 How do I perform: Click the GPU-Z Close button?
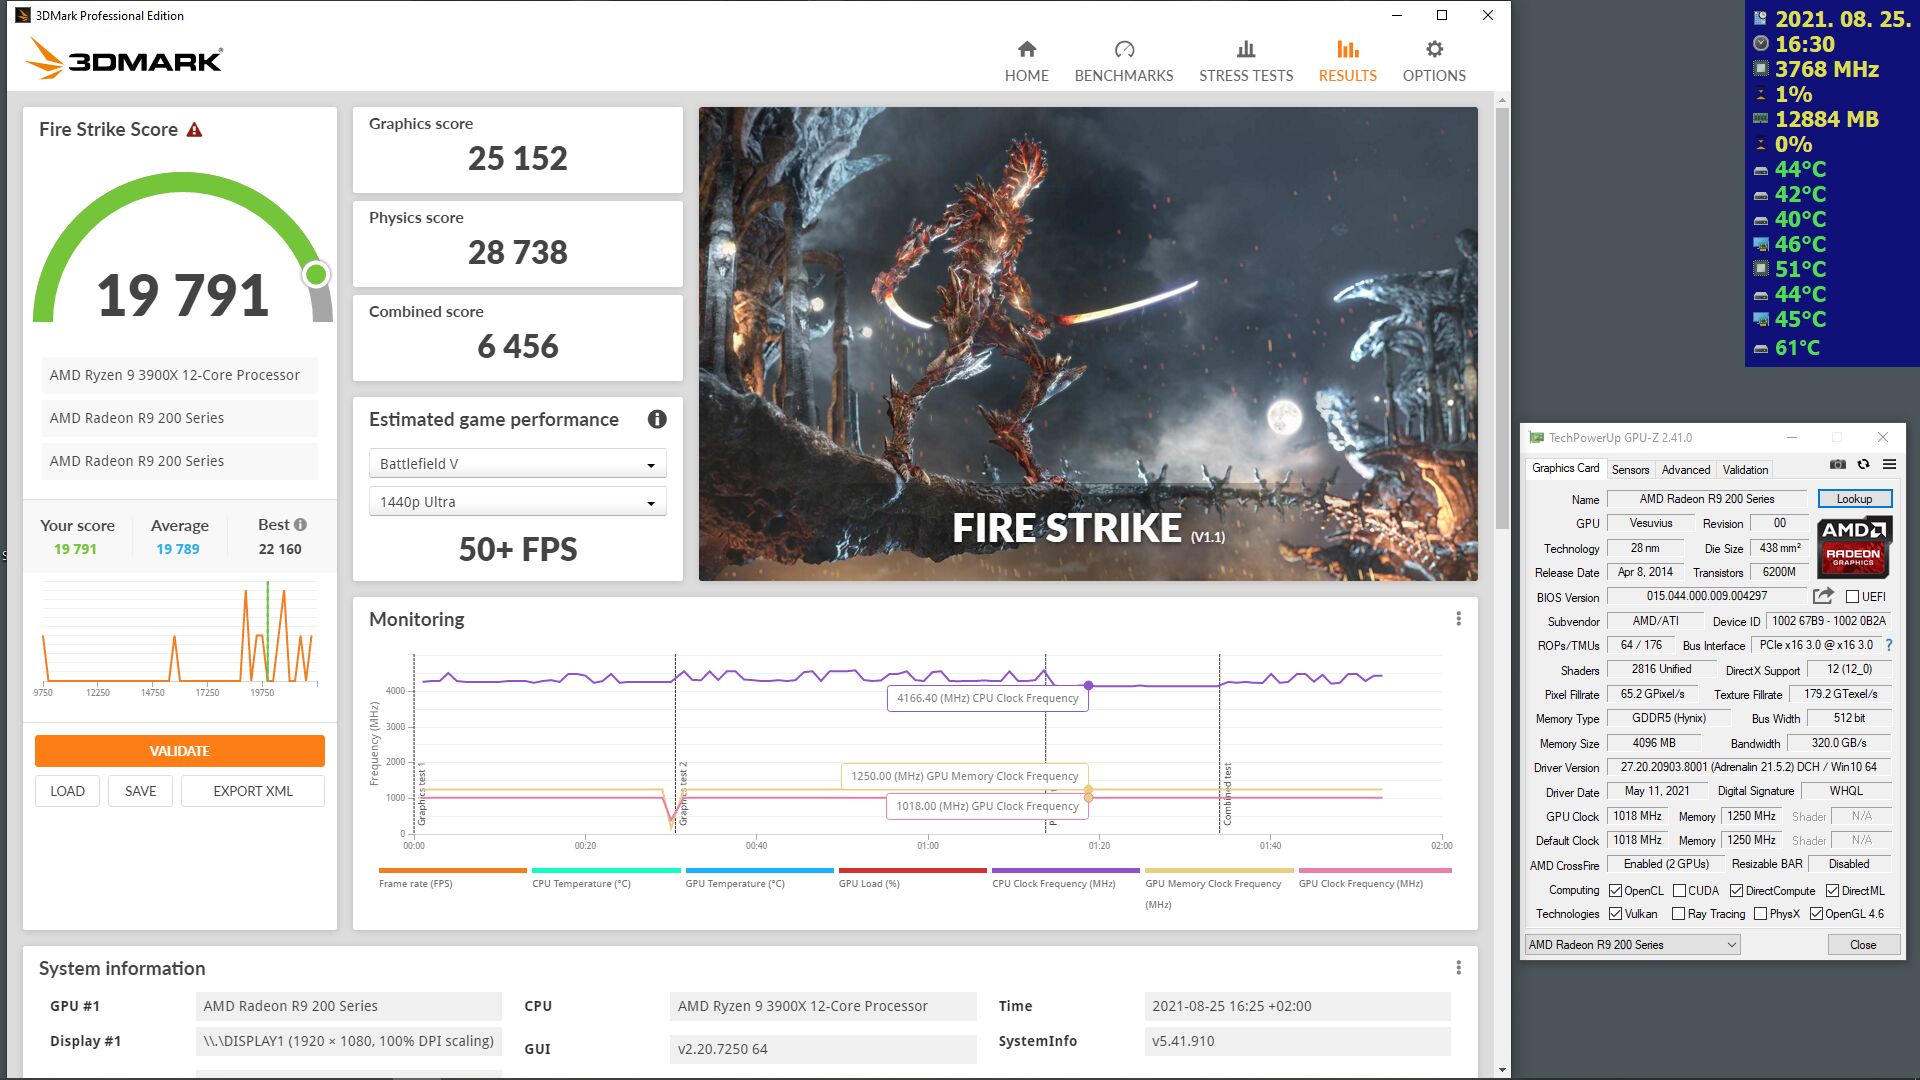click(x=1863, y=944)
